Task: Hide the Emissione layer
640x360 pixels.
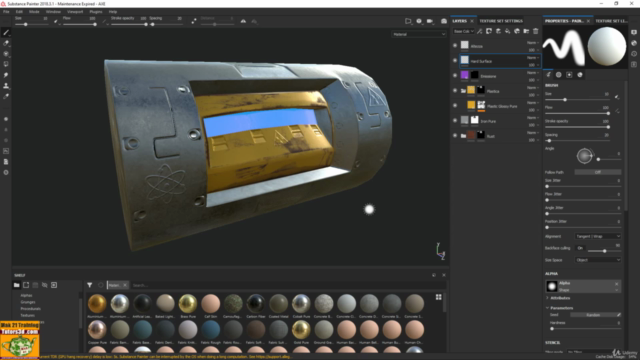Action: (x=455, y=76)
